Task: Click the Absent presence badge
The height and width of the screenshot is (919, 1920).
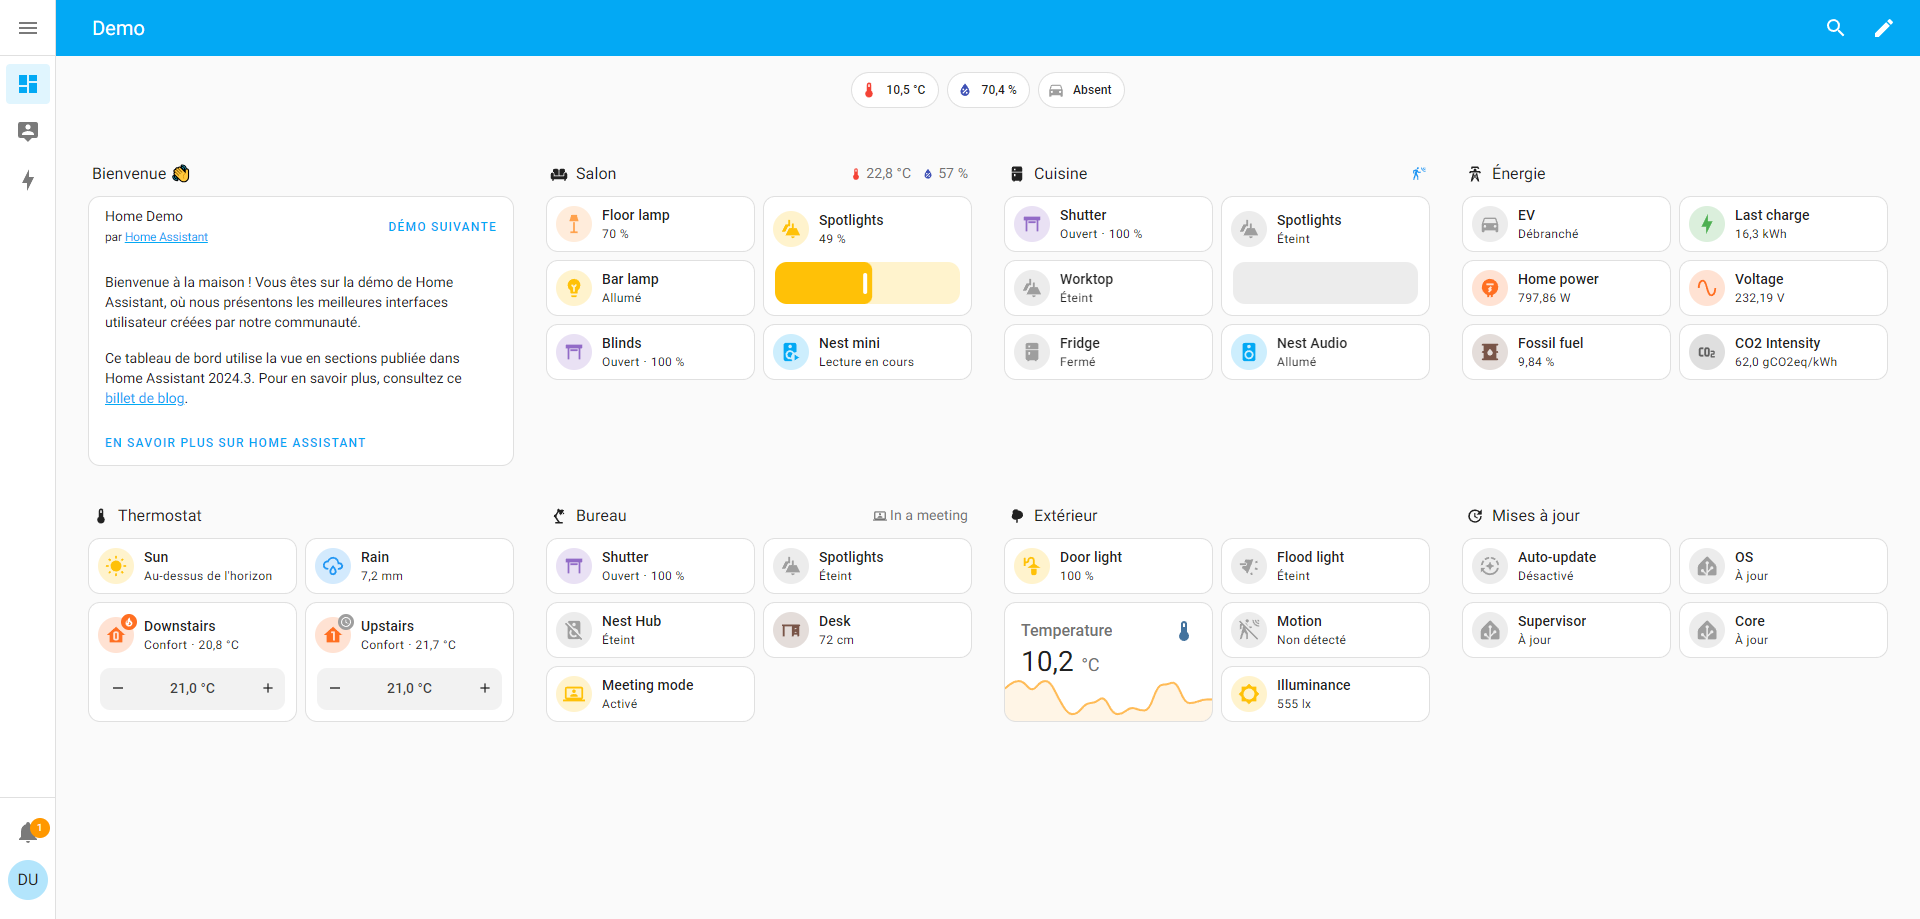Action: (x=1081, y=90)
